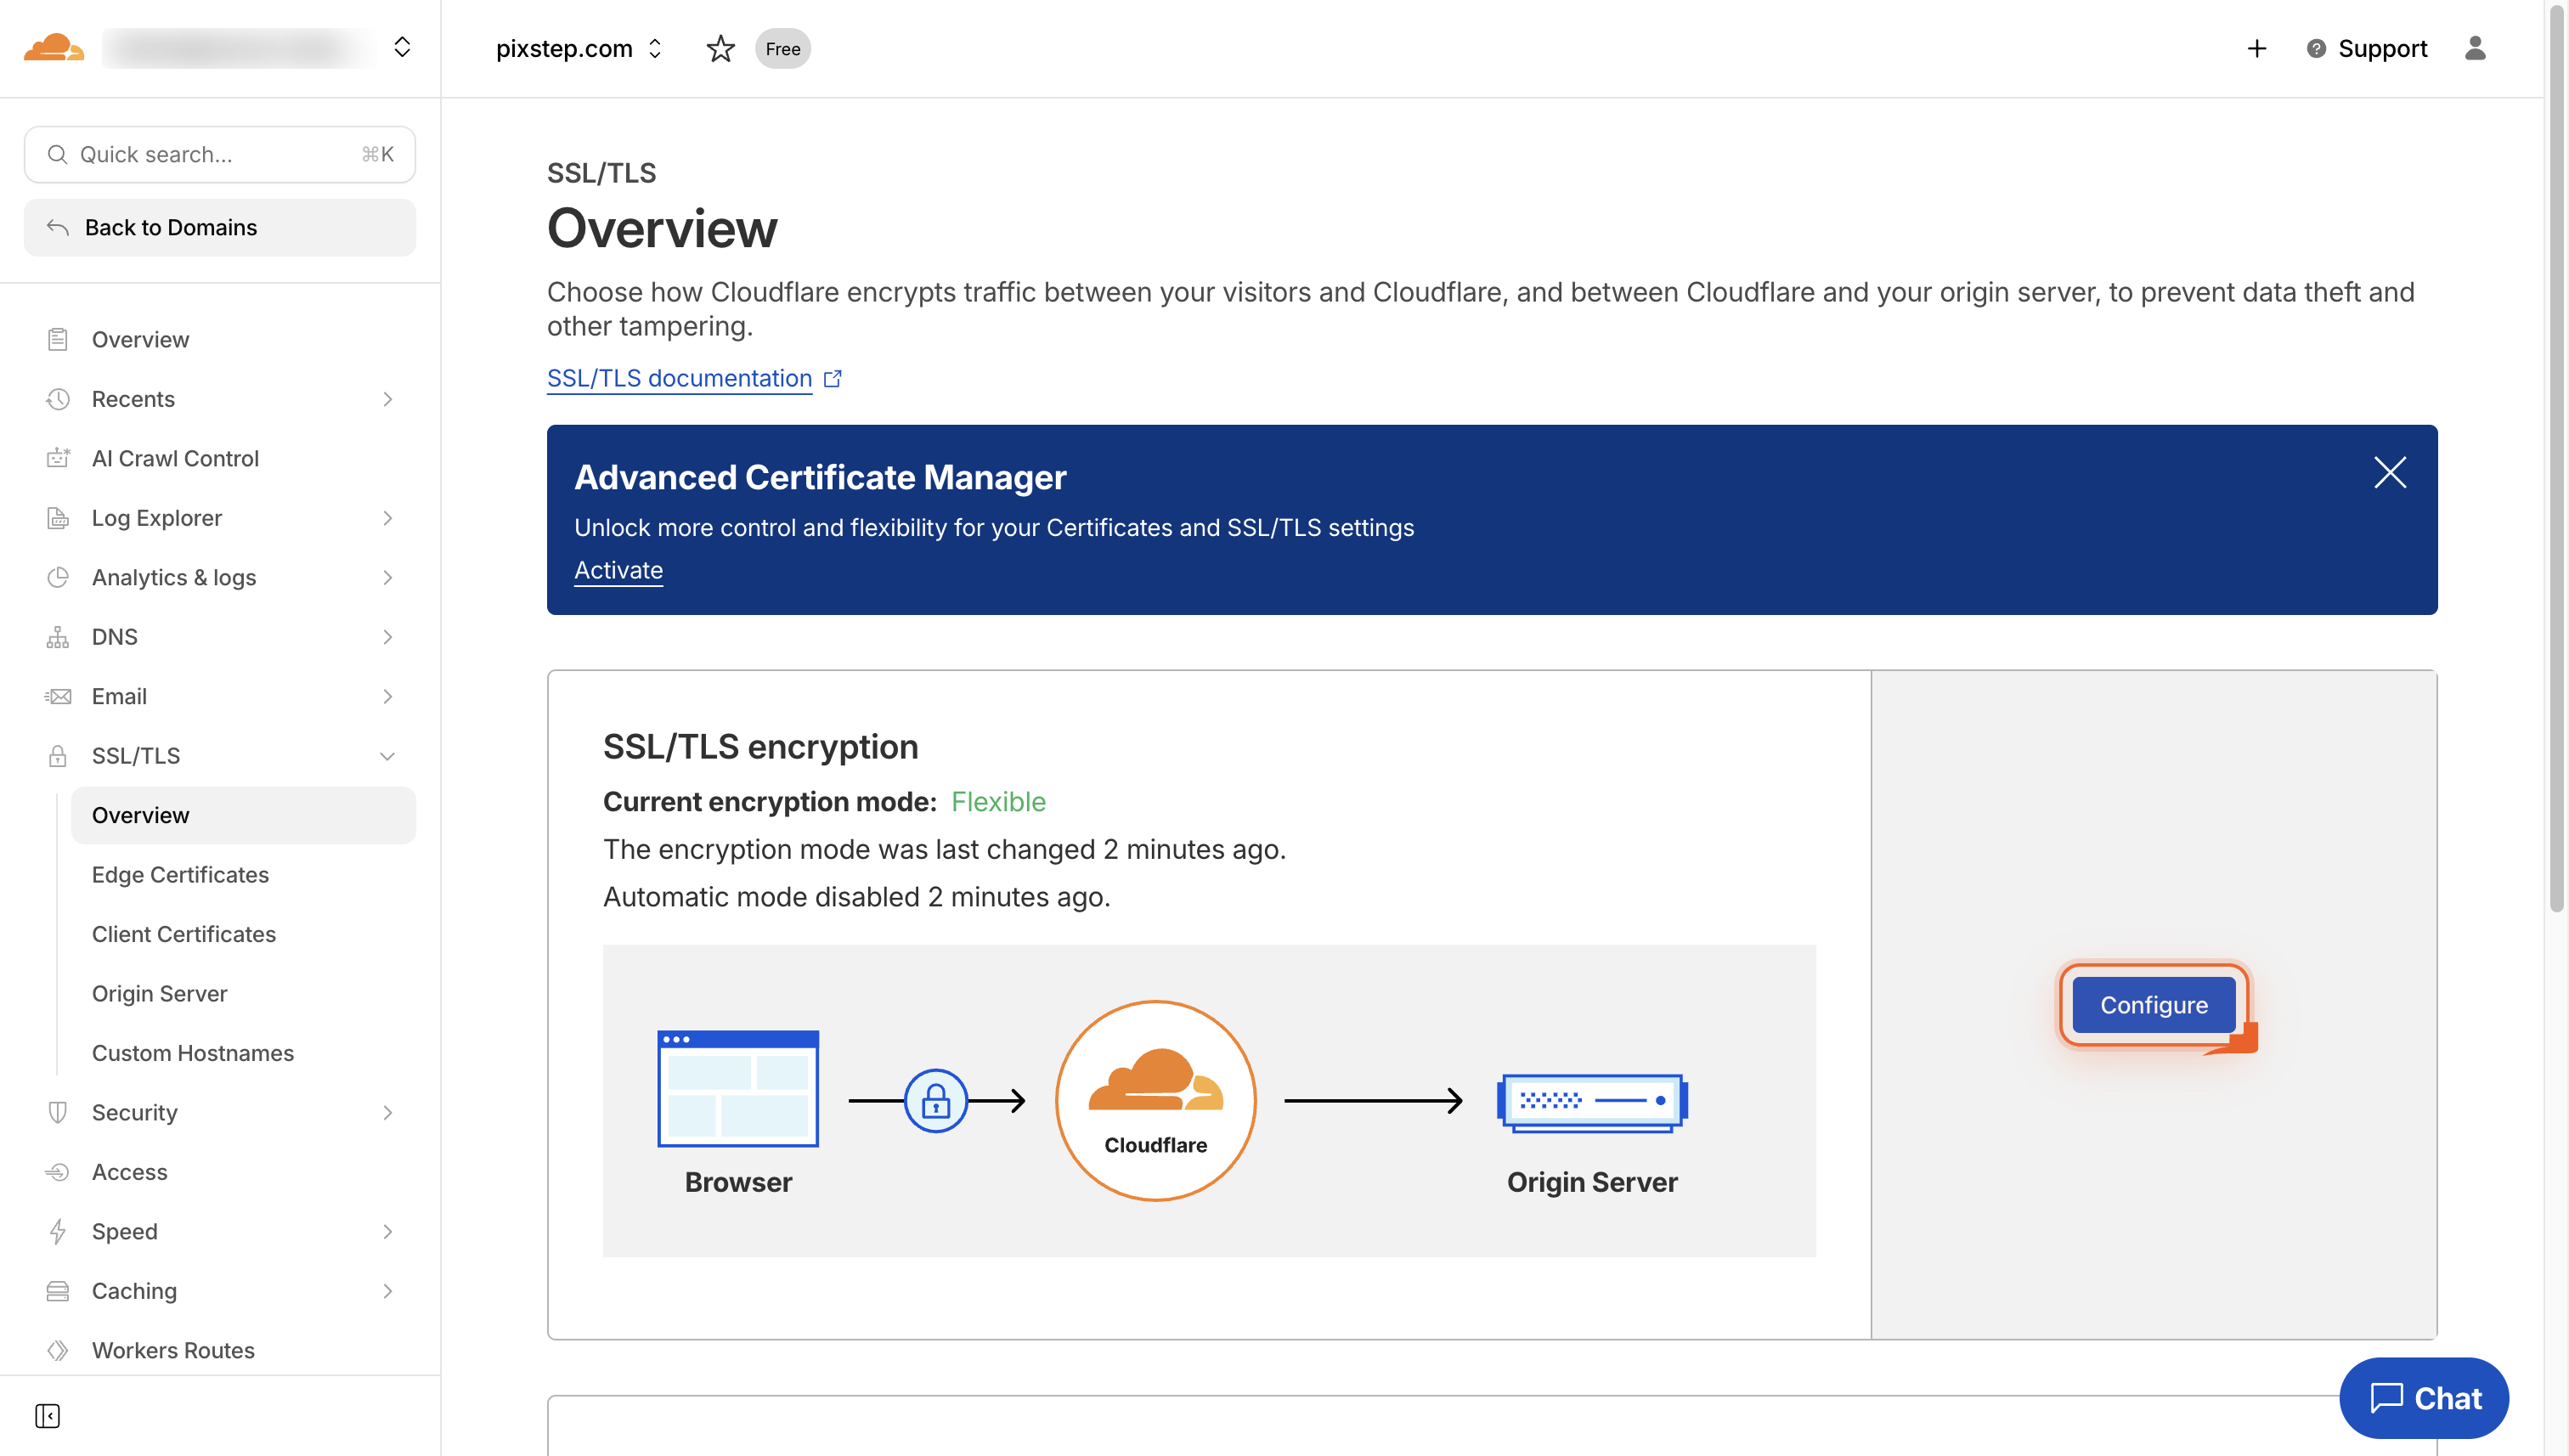Click the Quick search field
The image size is (2569, 1456).
pos(219,154)
